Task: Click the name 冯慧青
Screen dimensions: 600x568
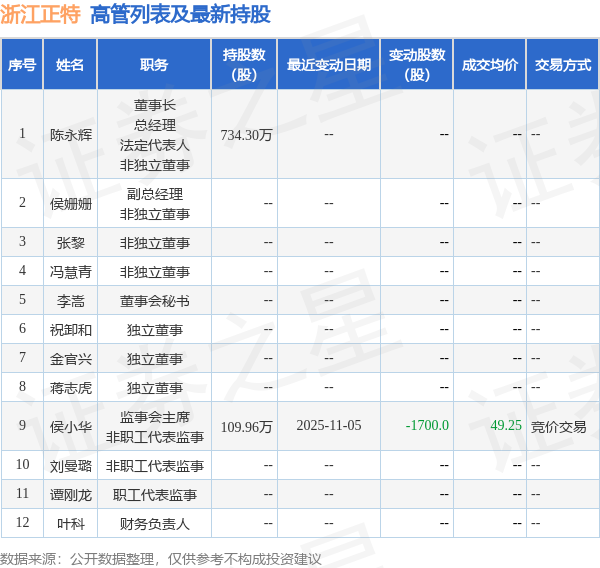Action: pos(71,272)
